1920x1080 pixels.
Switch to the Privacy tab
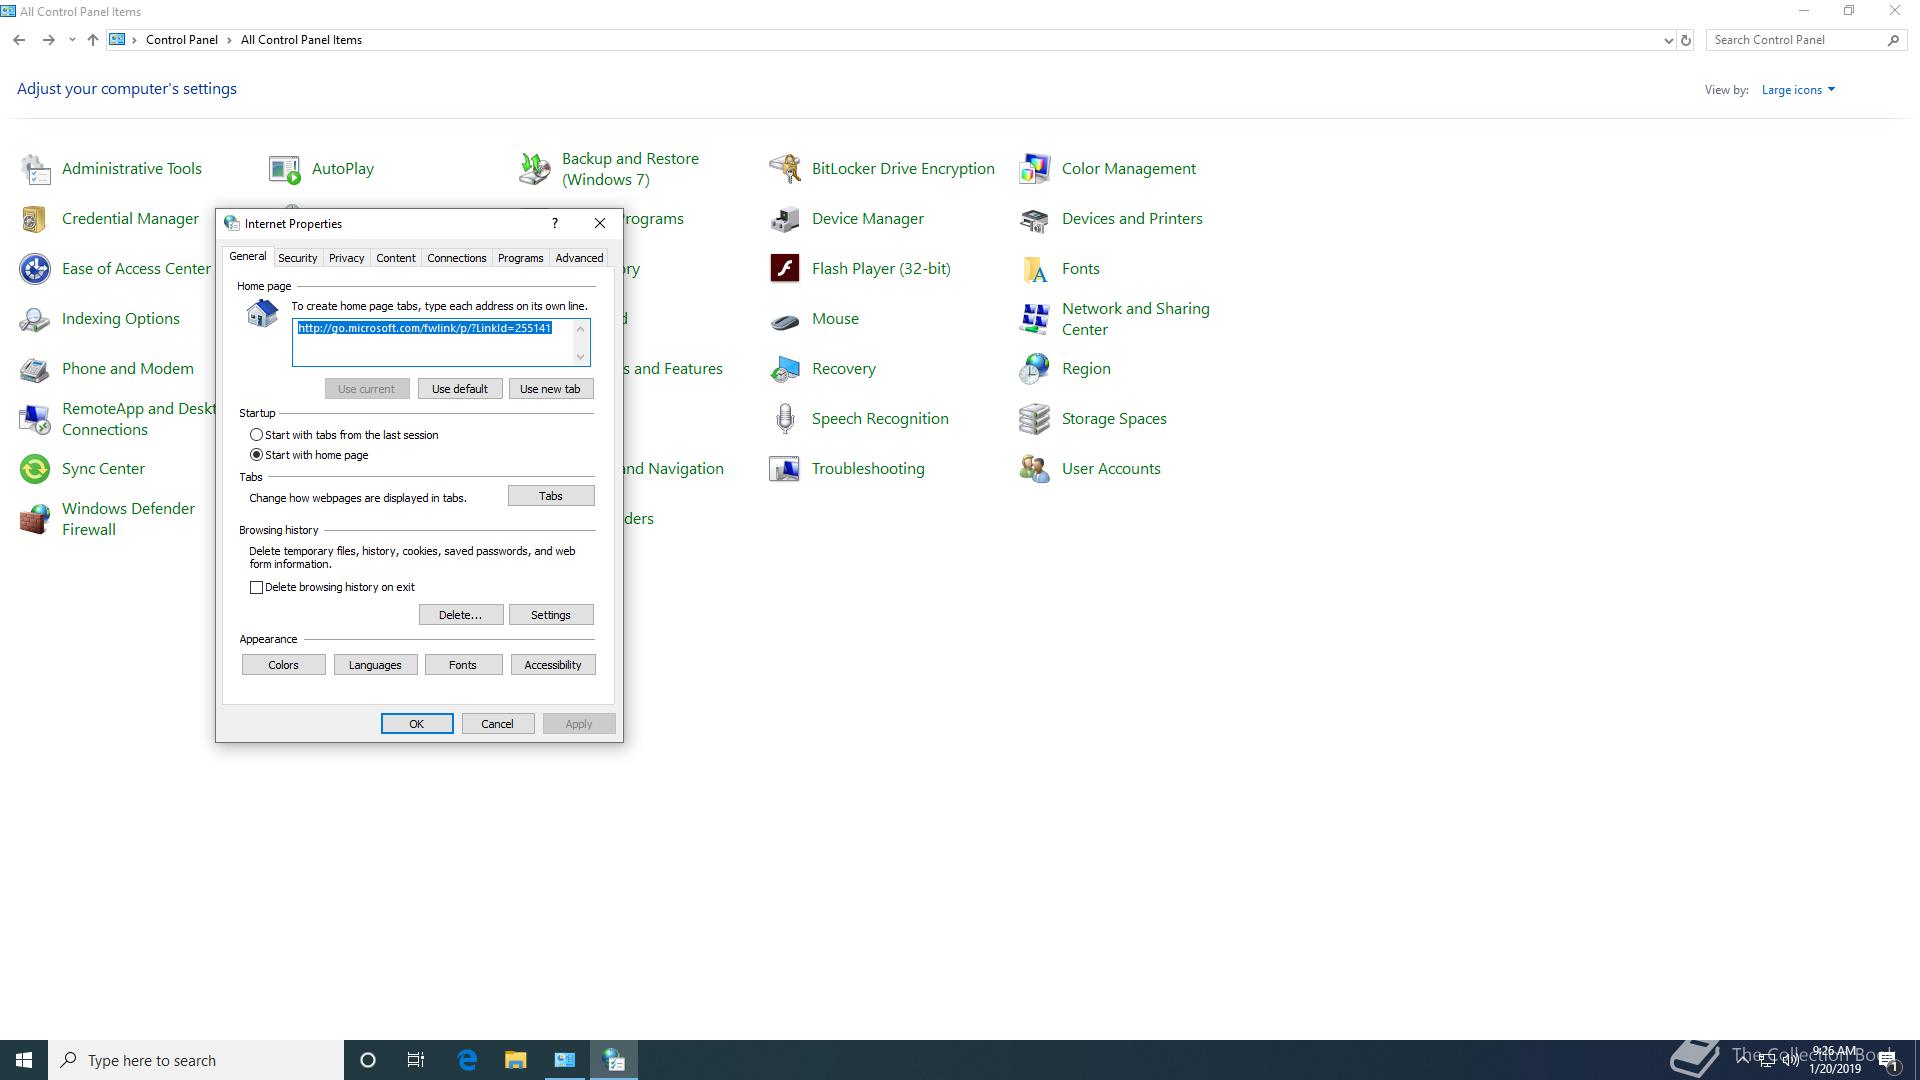tap(346, 258)
